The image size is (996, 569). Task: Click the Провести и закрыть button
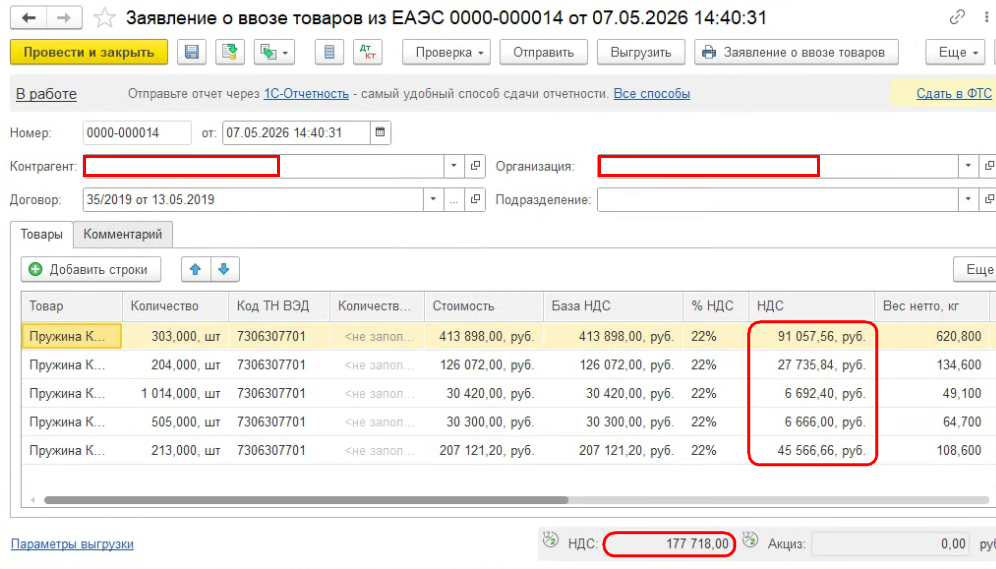[89, 52]
